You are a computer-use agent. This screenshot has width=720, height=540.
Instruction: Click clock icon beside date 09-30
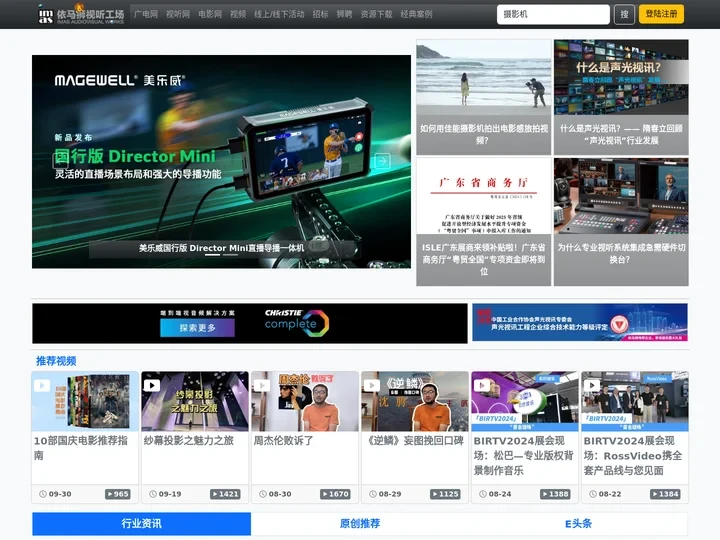[43, 494]
